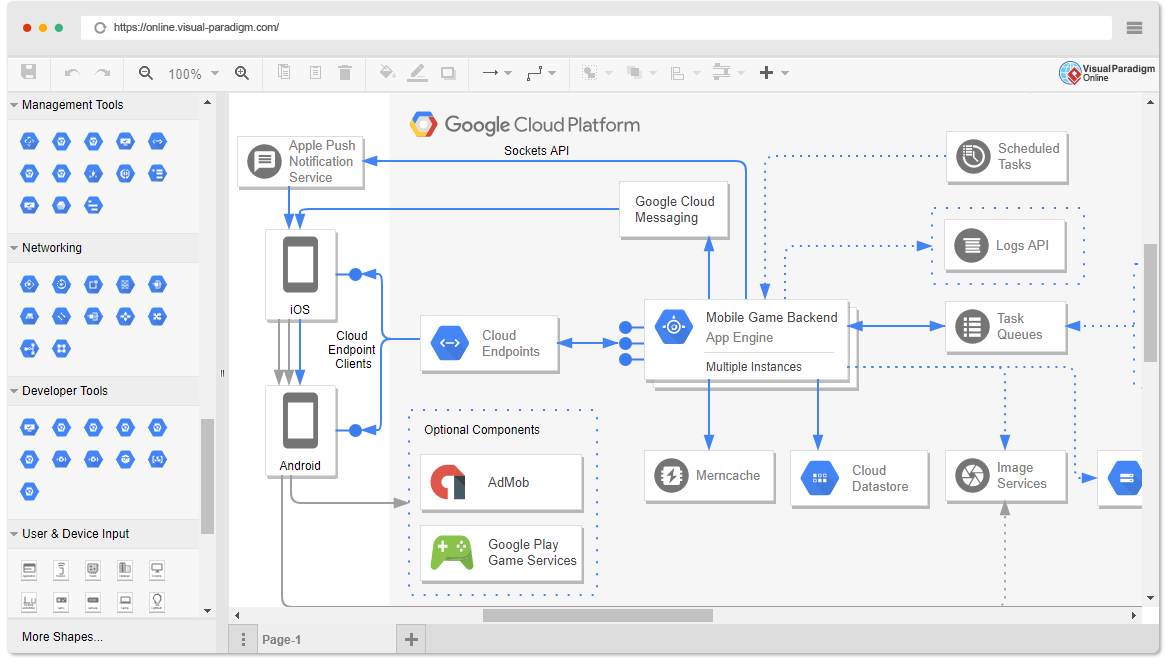Click More Shapes button
Image resolution: width=1170 pixels, height=665 pixels.
tap(63, 637)
